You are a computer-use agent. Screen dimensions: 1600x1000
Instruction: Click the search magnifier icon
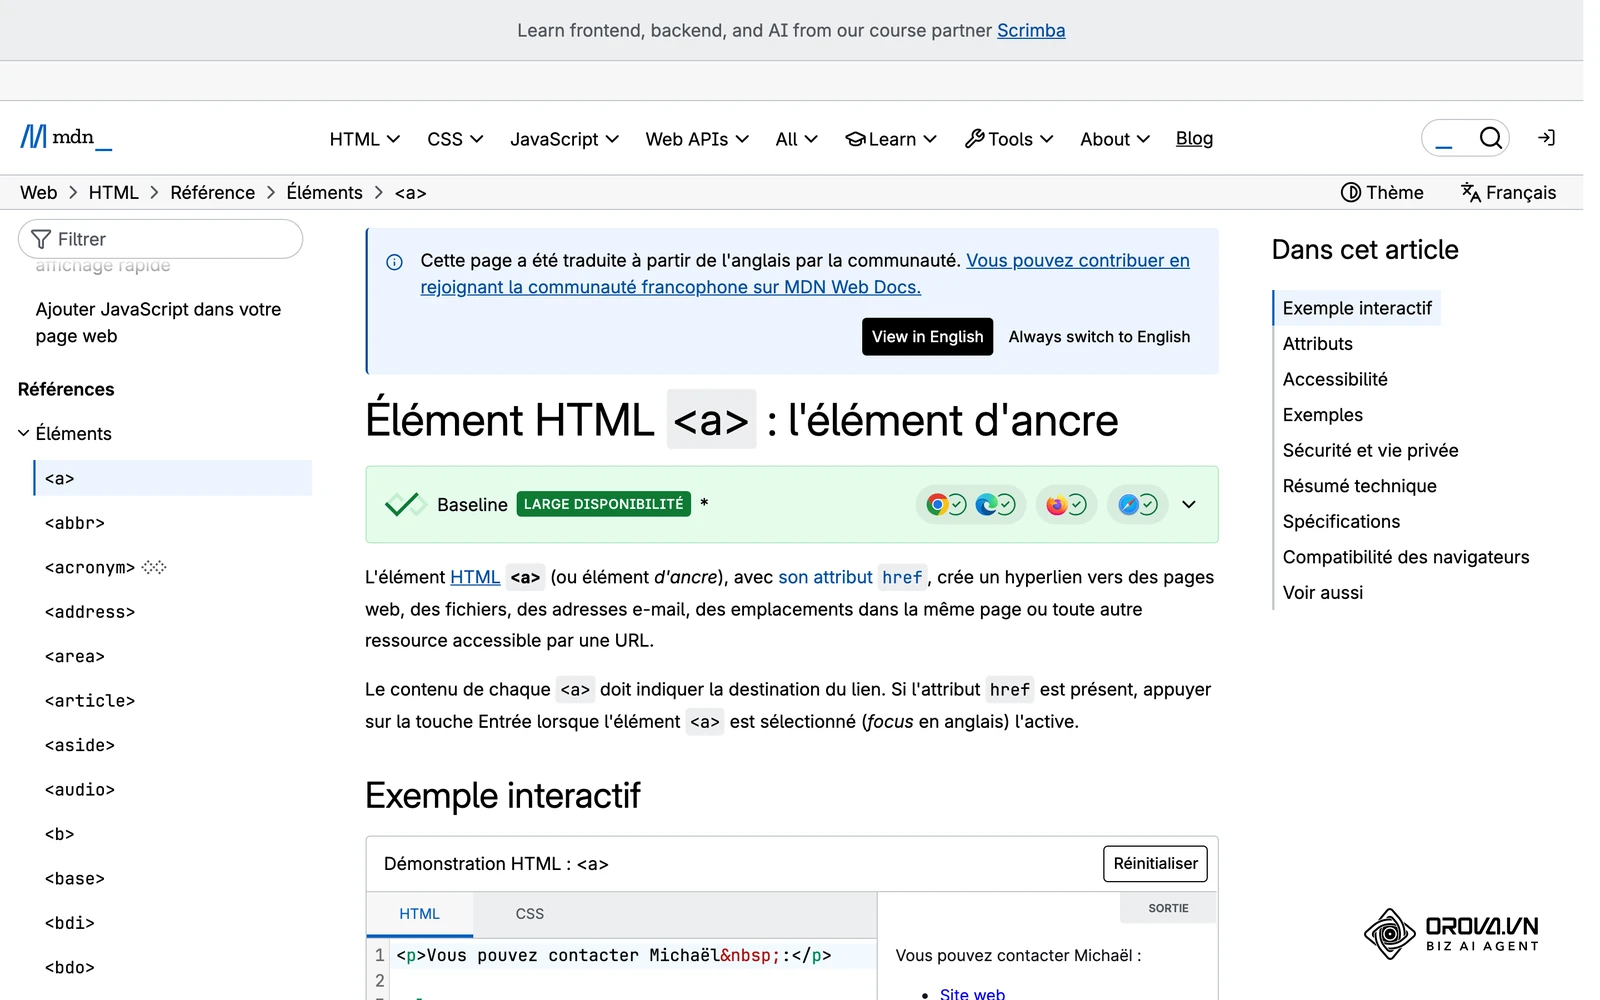pyautogui.click(x=1490, y=138)
